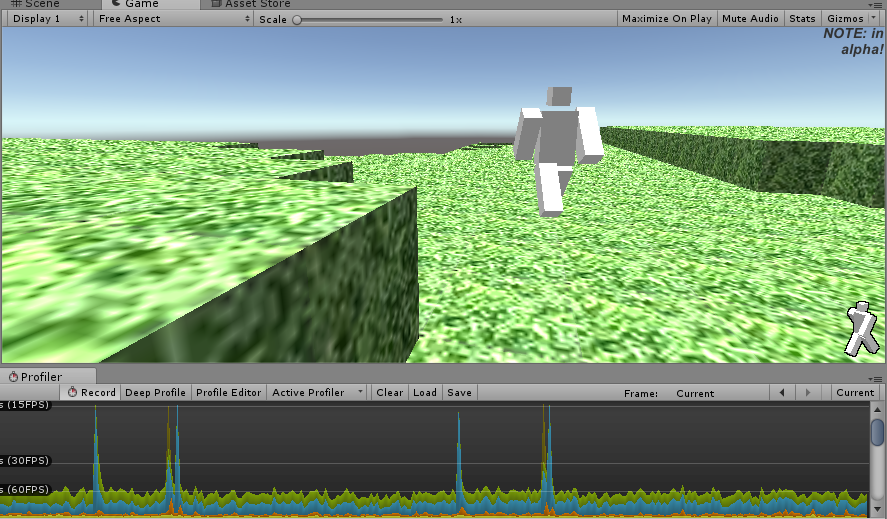Click the profiler Load button
Screen dimensions: 887x519
425,393
